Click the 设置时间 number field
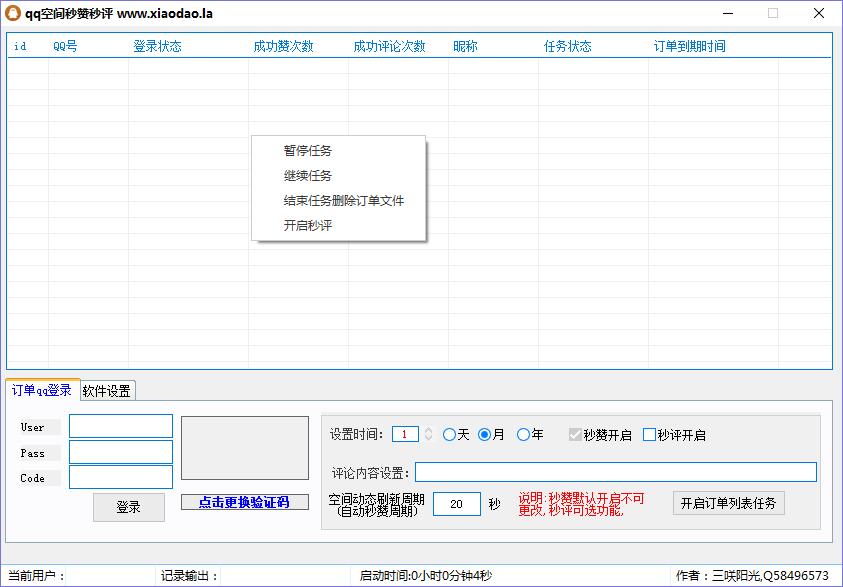This screenshot has width=843, height=587. click(405, 434)
